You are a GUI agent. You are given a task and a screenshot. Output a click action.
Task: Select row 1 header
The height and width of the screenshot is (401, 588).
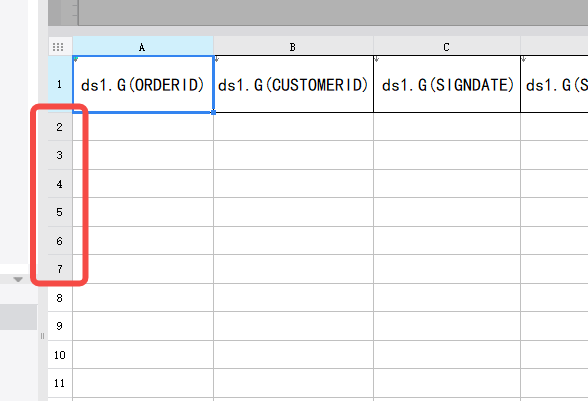(60, 84)
